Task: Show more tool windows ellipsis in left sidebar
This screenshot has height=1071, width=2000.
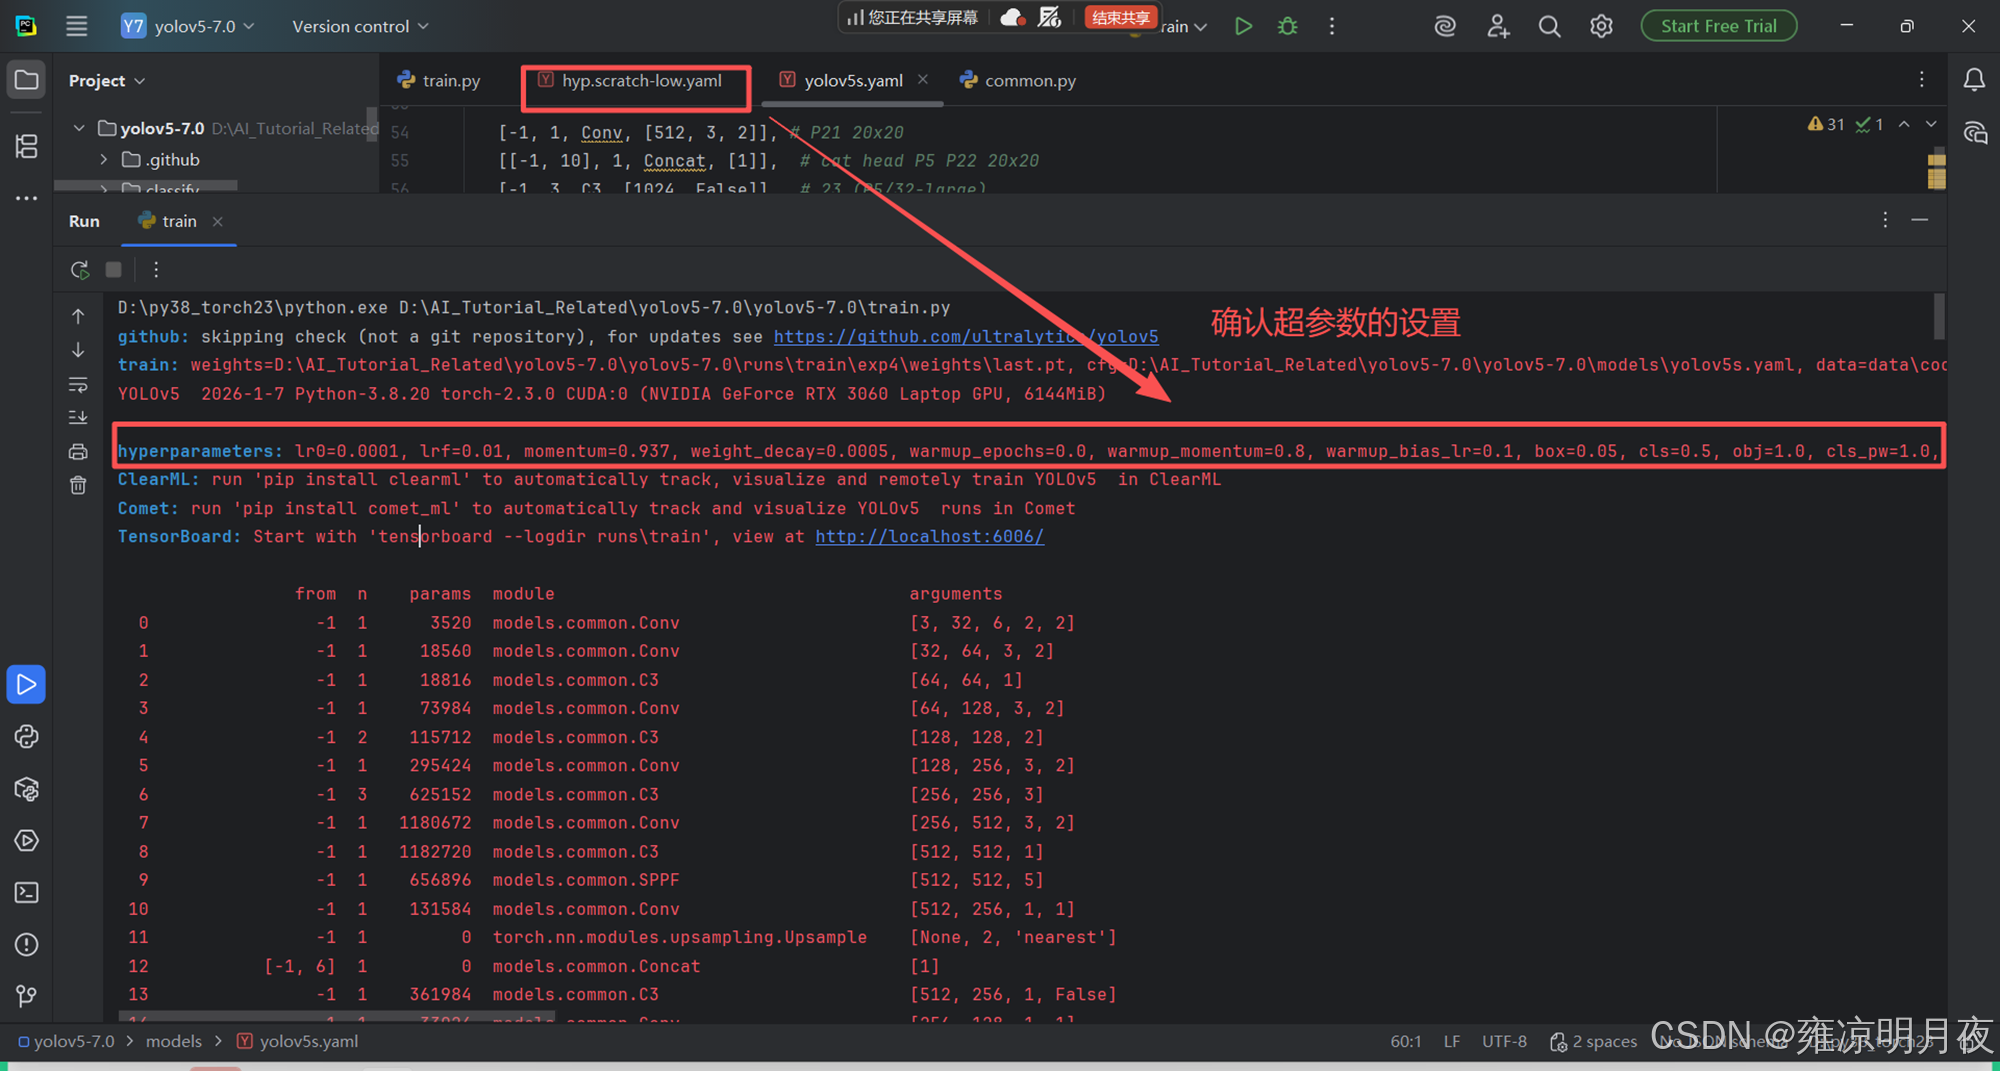Action: click(x=27, y=198)
